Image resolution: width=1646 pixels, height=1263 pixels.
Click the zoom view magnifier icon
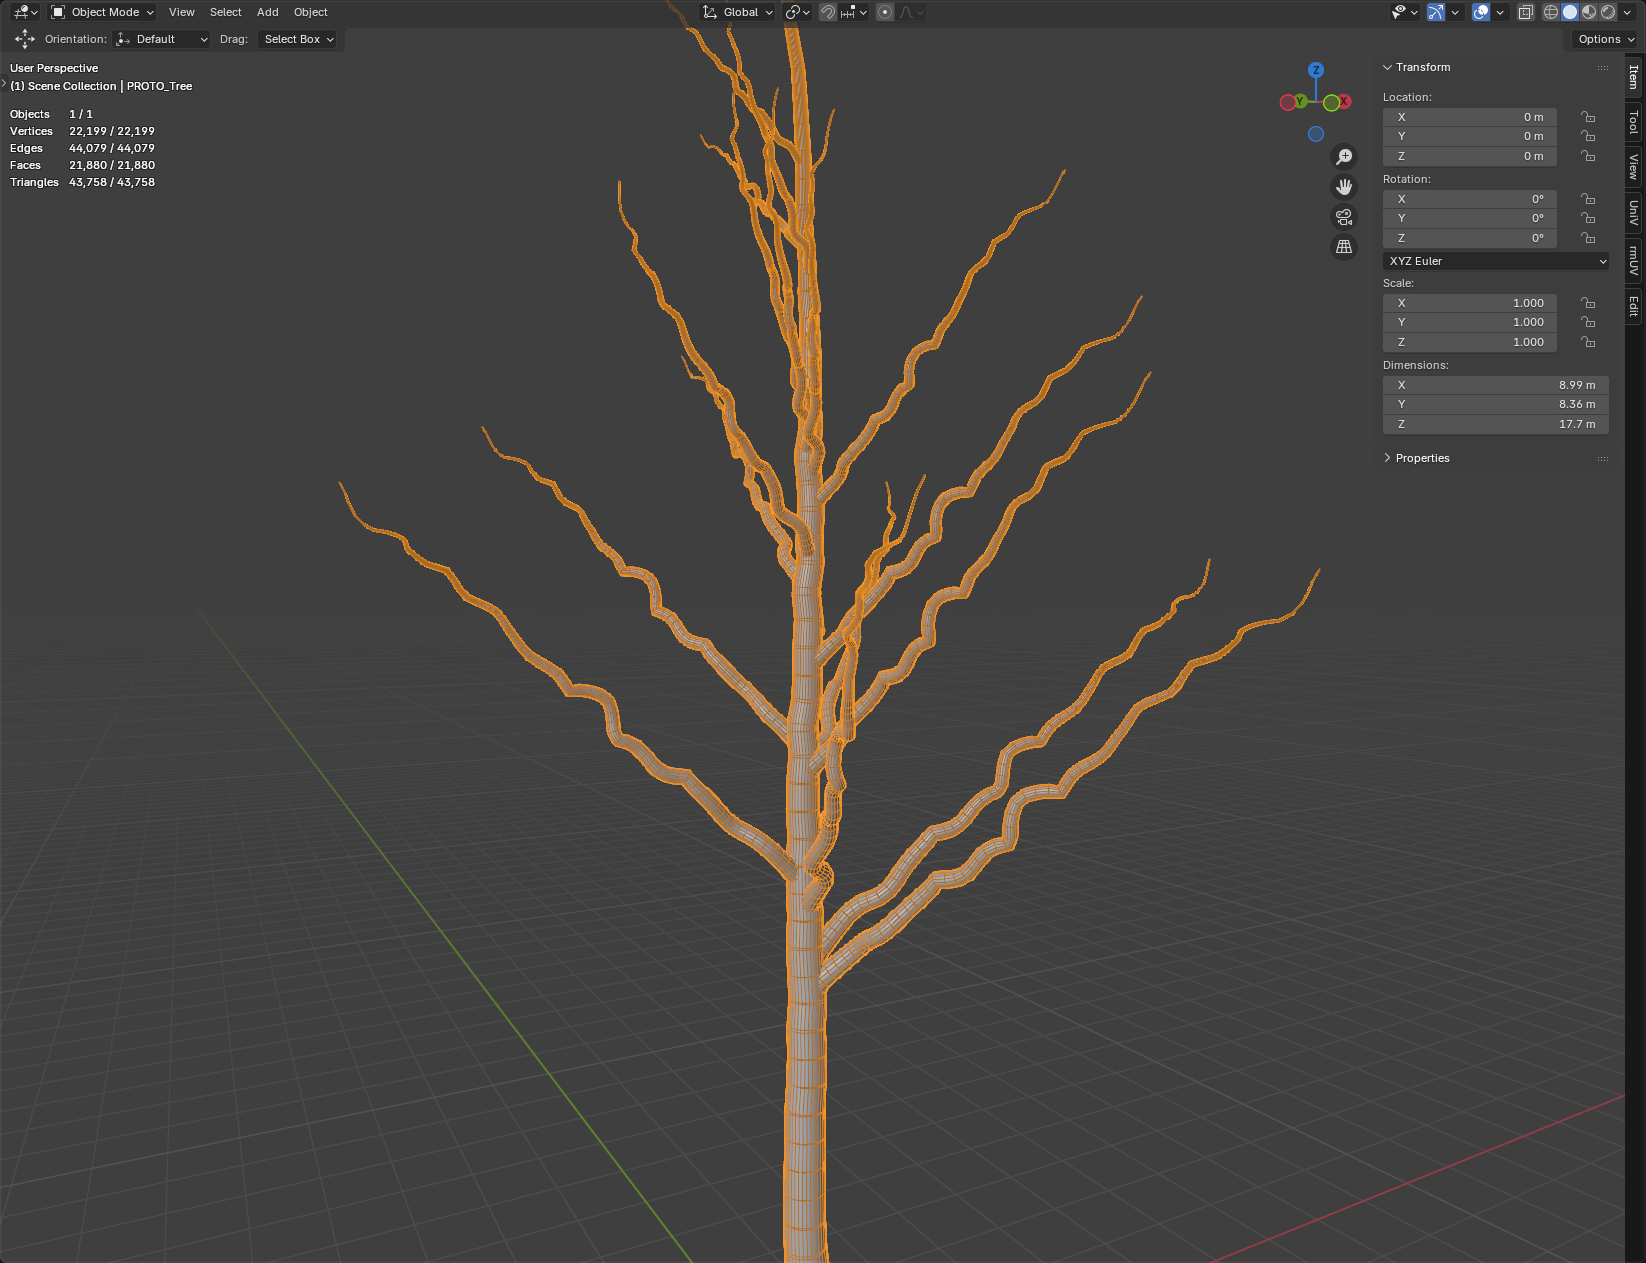[1344, 157]
